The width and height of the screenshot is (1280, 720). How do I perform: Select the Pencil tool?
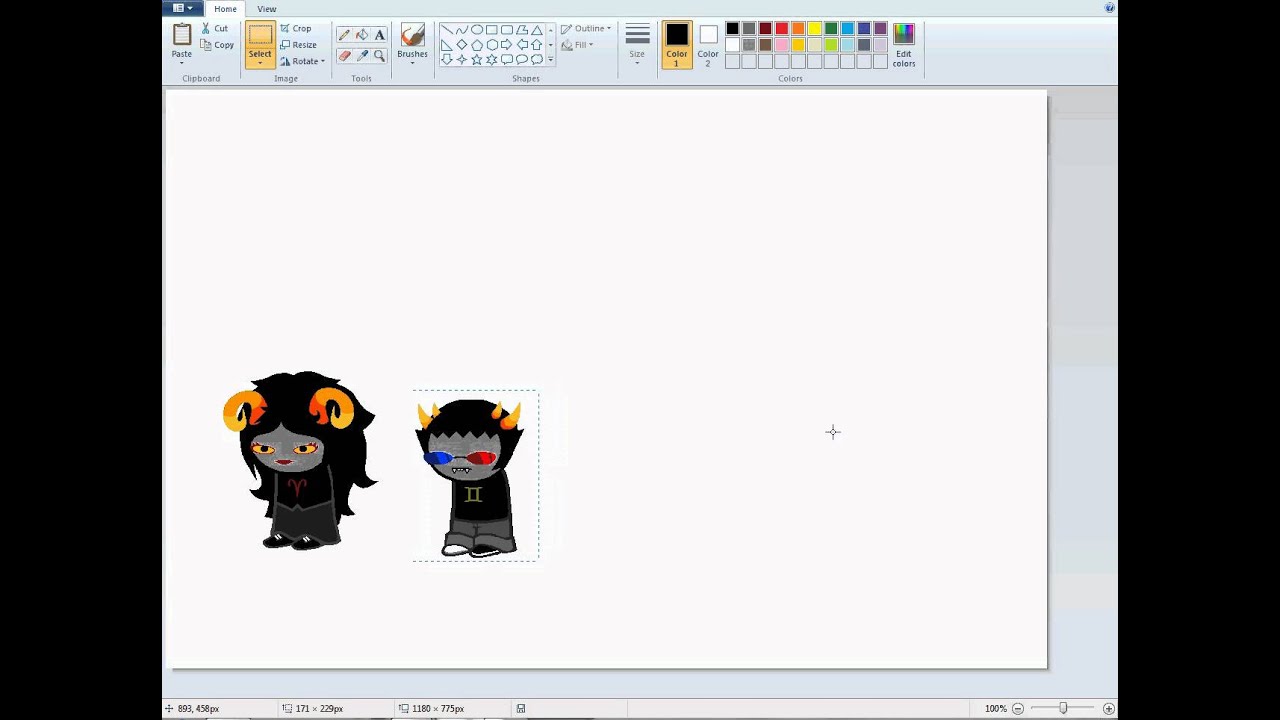point(344,35)
